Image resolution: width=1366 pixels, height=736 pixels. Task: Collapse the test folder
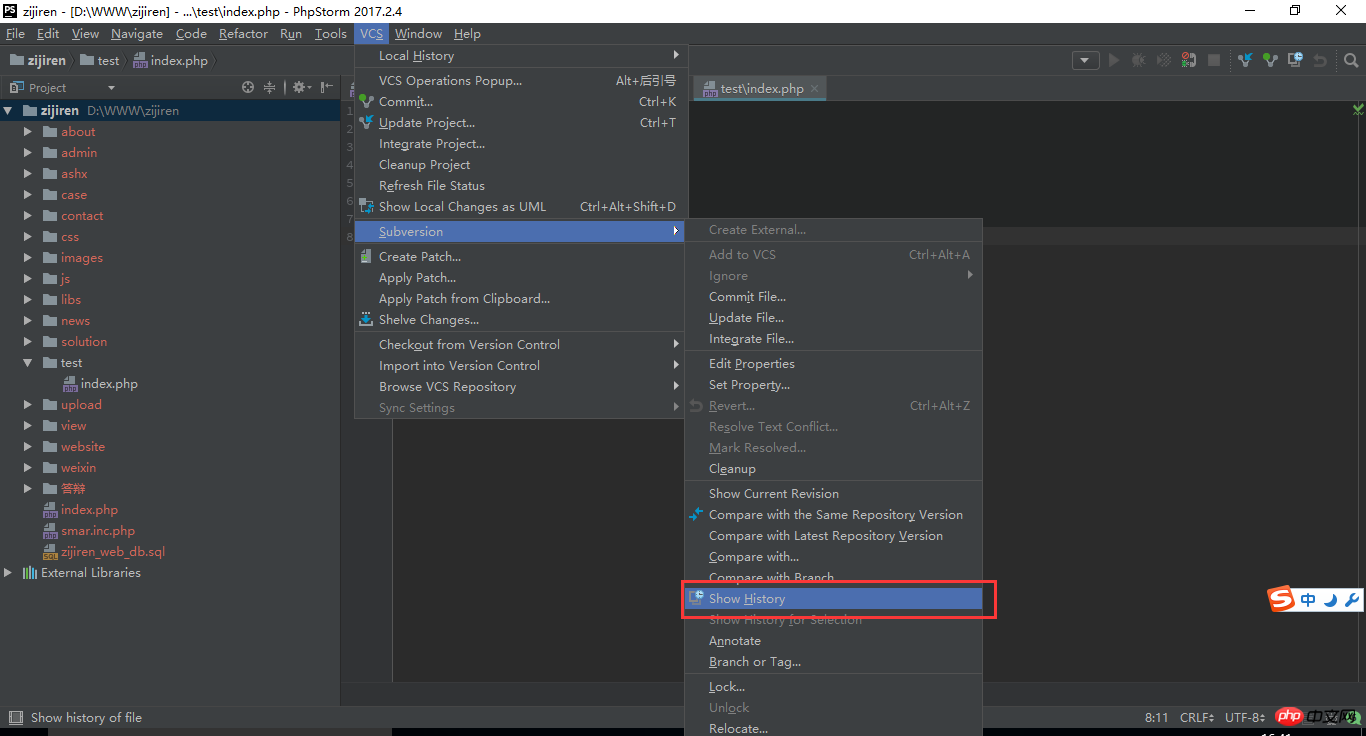point(28,363)
